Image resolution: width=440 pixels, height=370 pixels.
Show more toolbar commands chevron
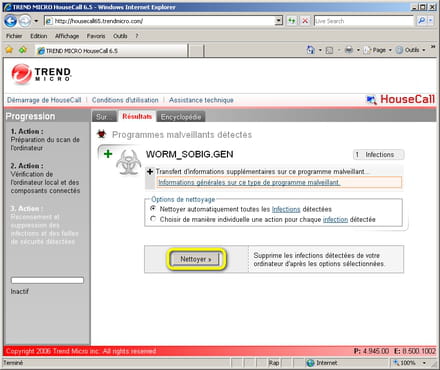click(433, 47)
